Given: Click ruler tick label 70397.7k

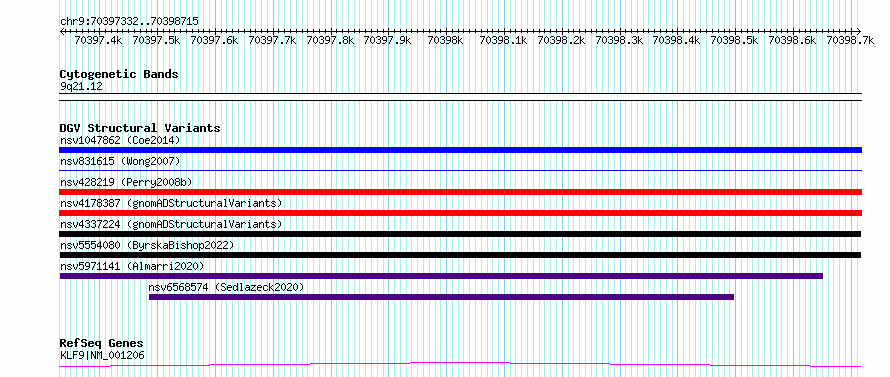Looking at the screenshot, I should tap(272, 40).
